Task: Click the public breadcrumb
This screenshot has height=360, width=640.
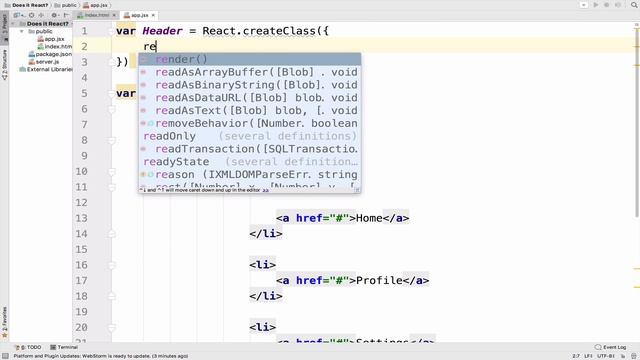Action: click(x=65, y=5)
